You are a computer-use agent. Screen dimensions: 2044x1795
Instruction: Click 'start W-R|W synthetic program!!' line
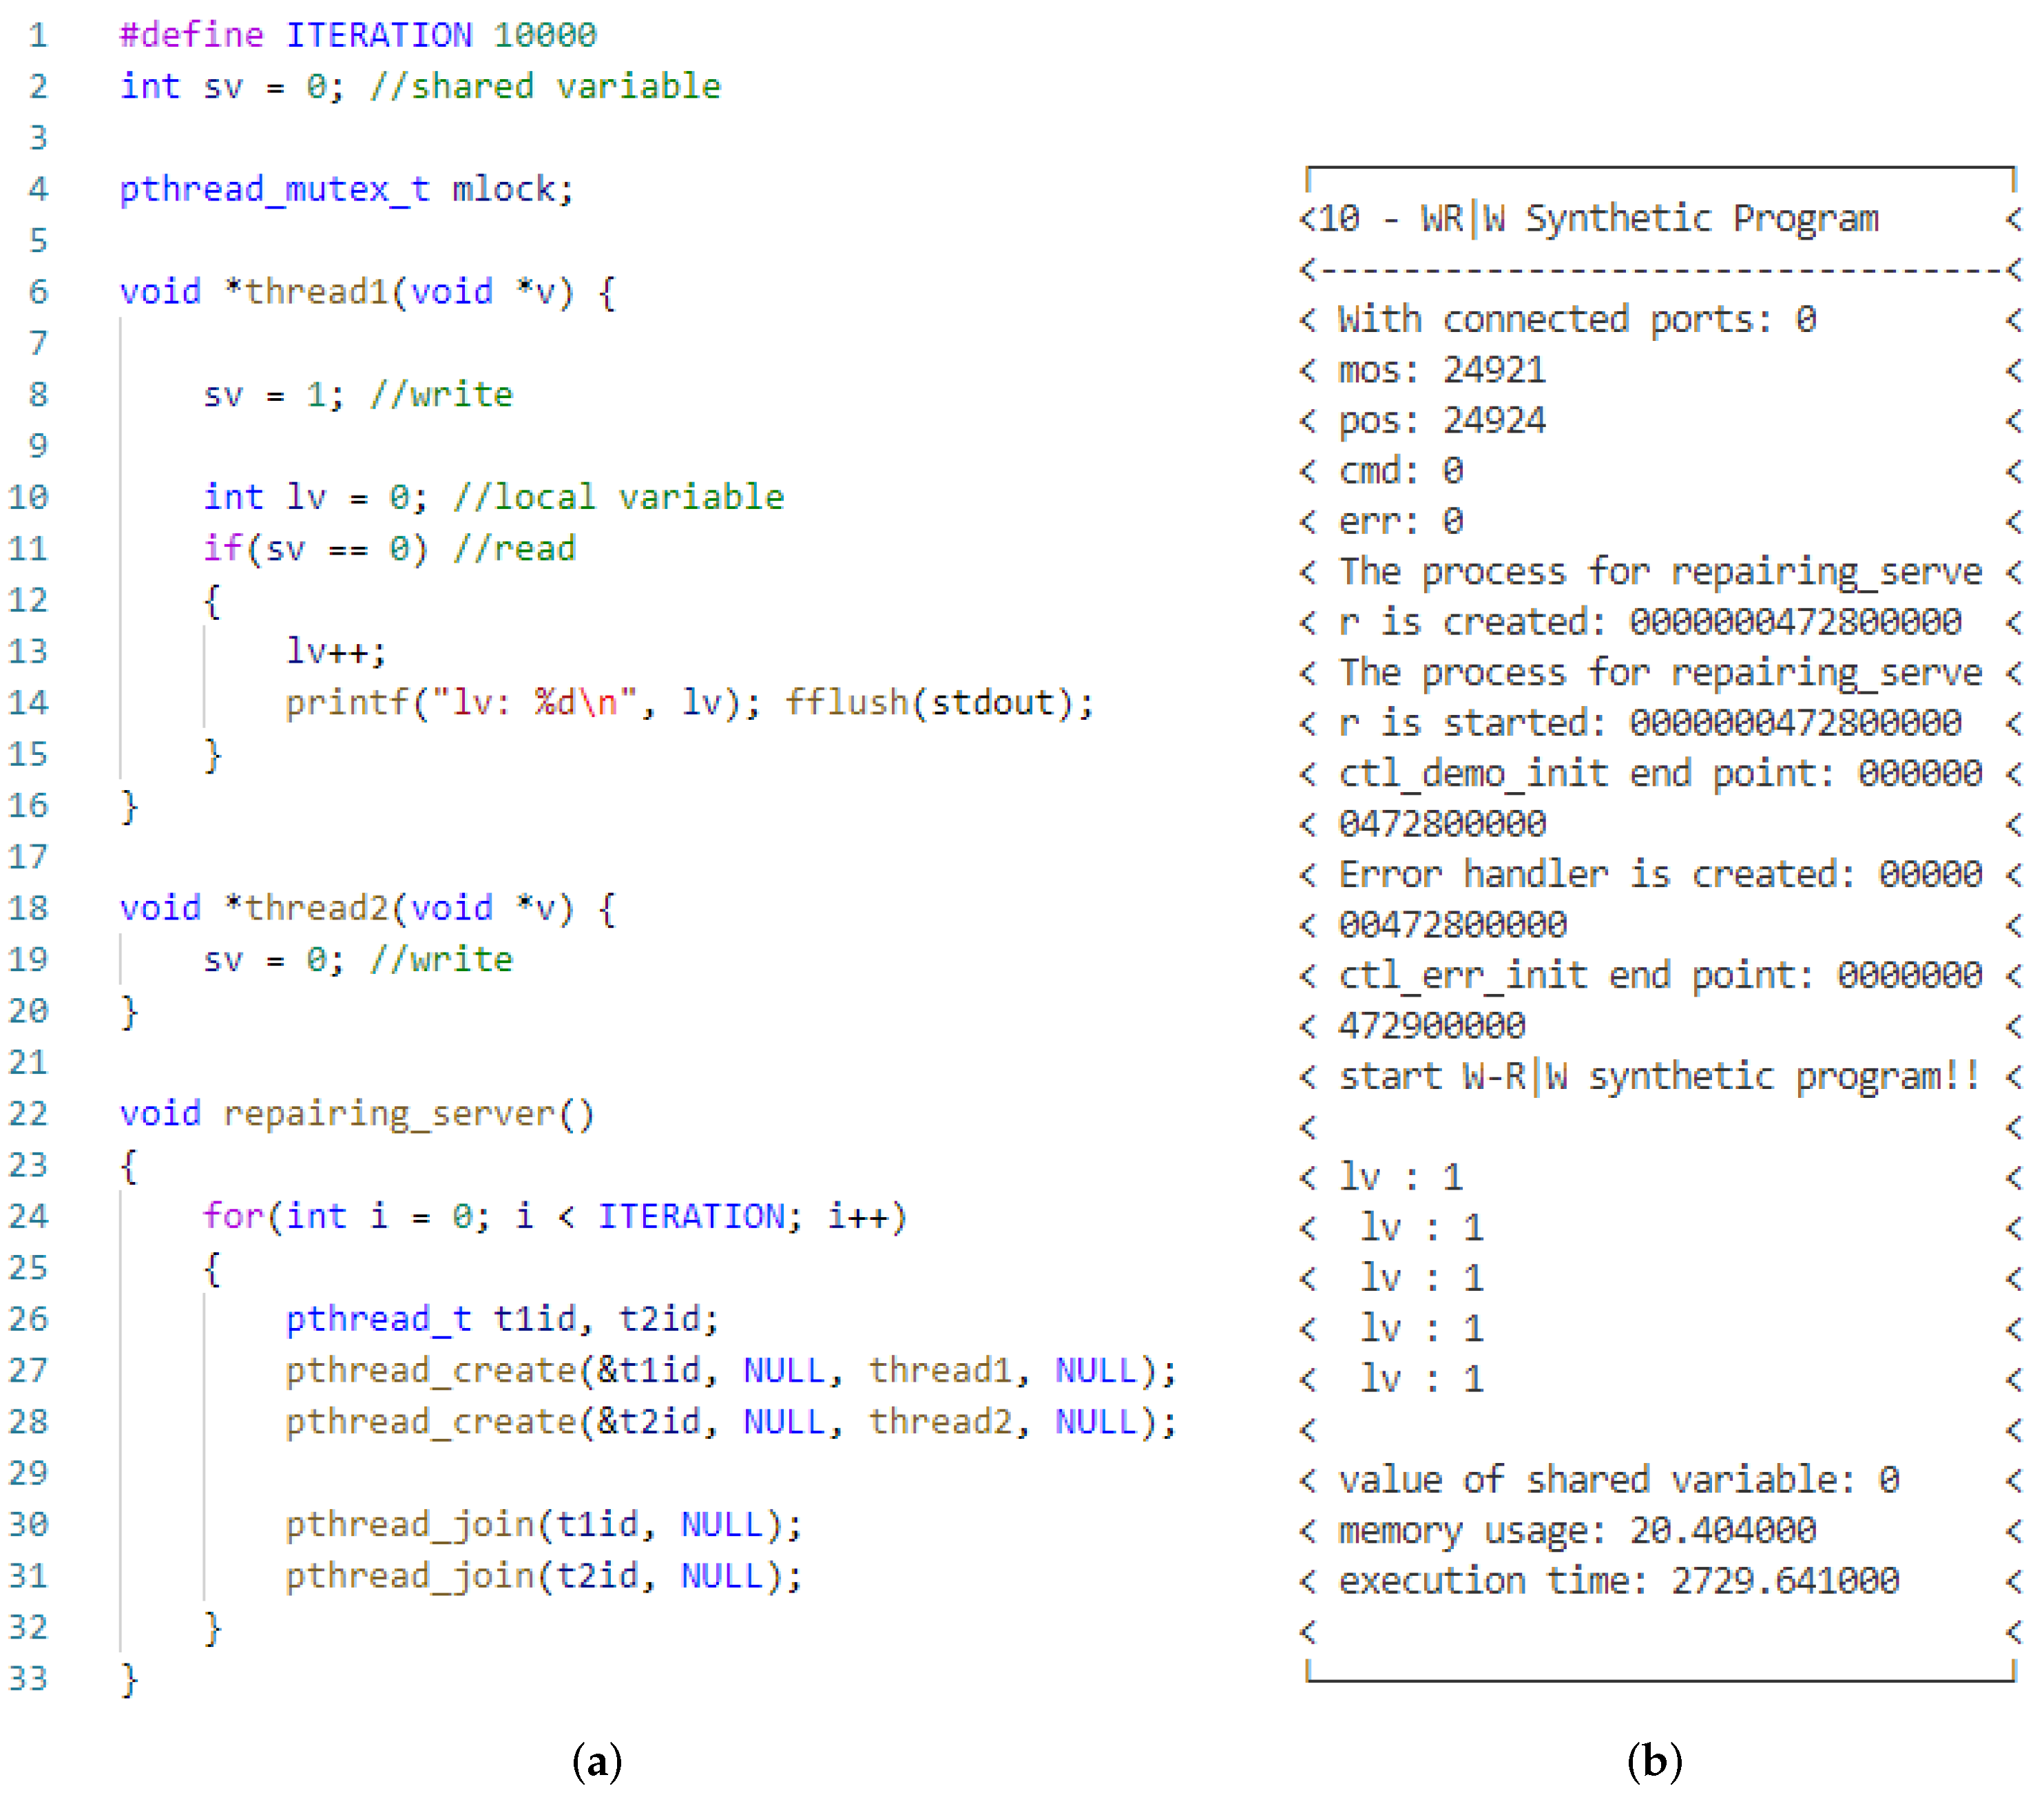[x=1660, y=1077]
